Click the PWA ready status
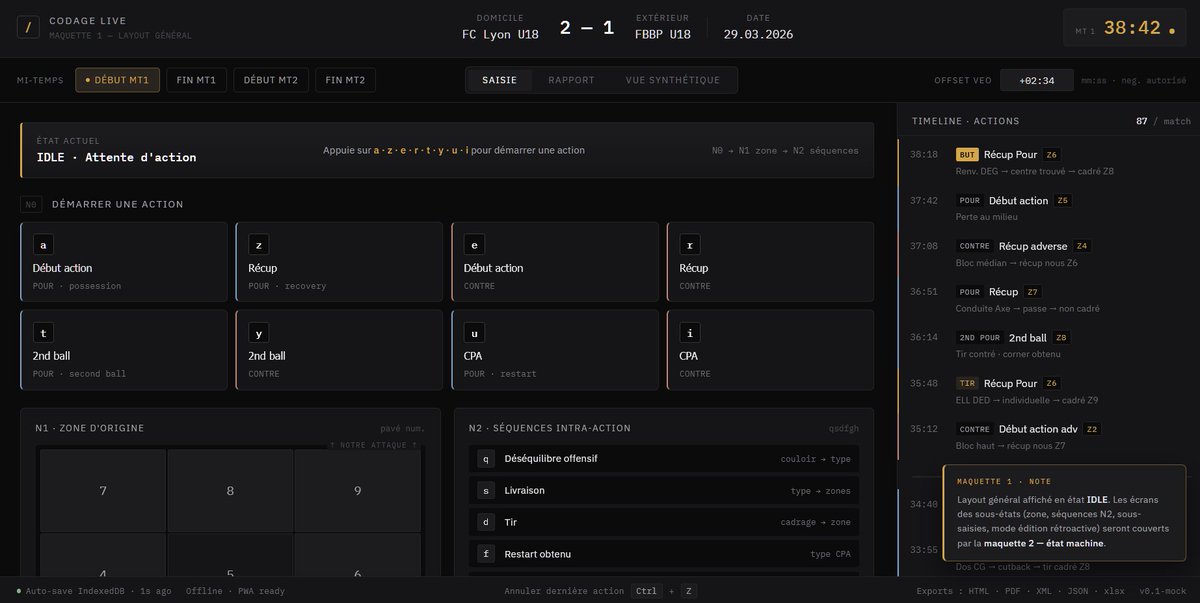 coord(261,591)
